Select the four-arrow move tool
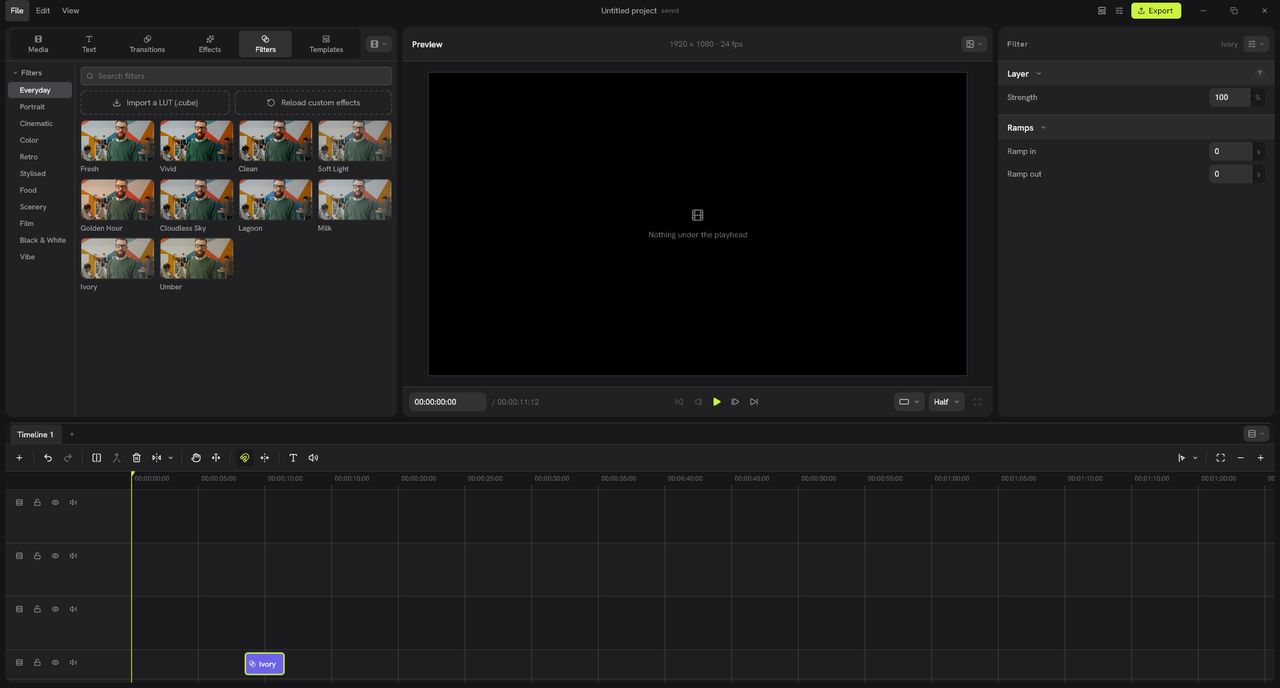 pyautogui.click(x=216, y=458)
